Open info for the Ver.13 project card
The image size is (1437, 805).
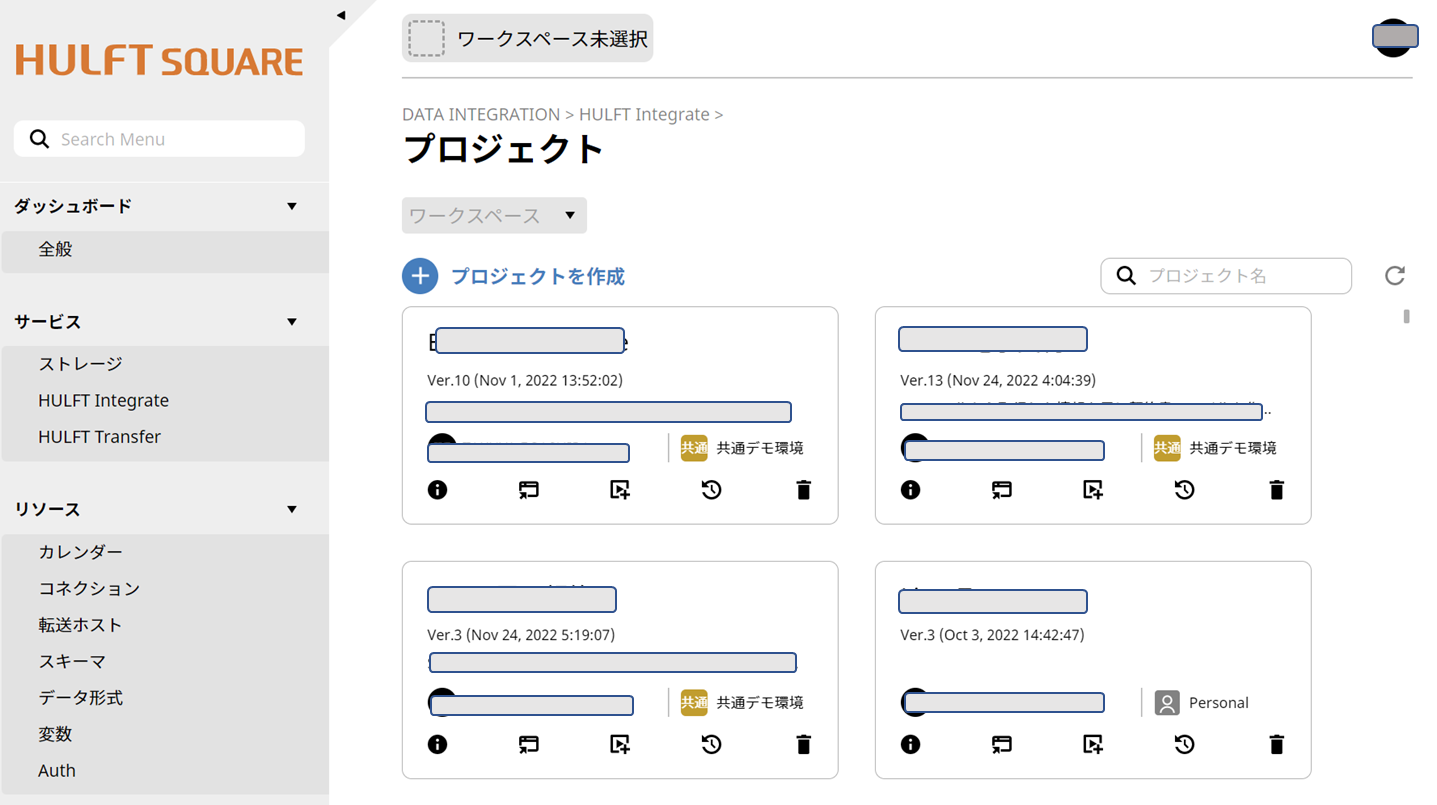pos(910,490)
